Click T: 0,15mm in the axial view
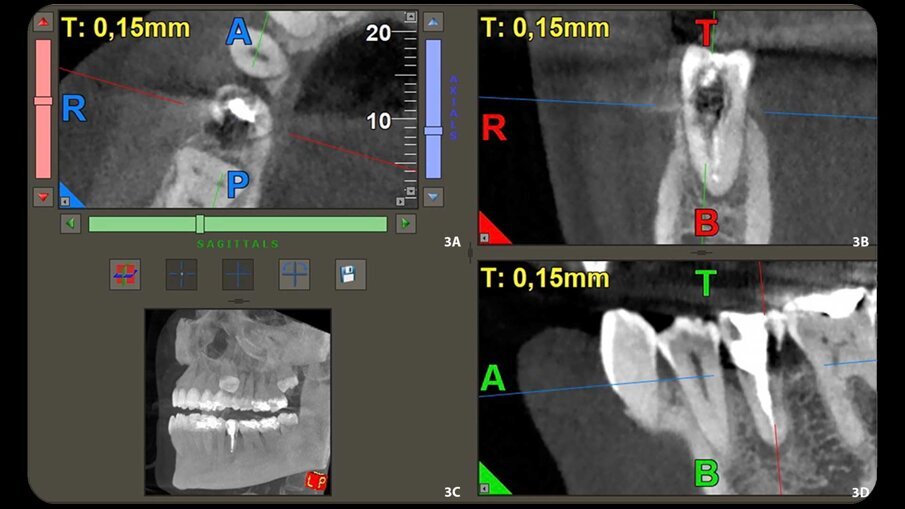 (x=125, y=28)
